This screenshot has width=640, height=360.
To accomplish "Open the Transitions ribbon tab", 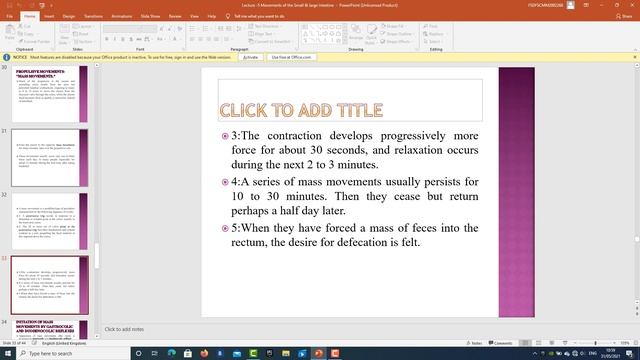I will pos(93,16).
